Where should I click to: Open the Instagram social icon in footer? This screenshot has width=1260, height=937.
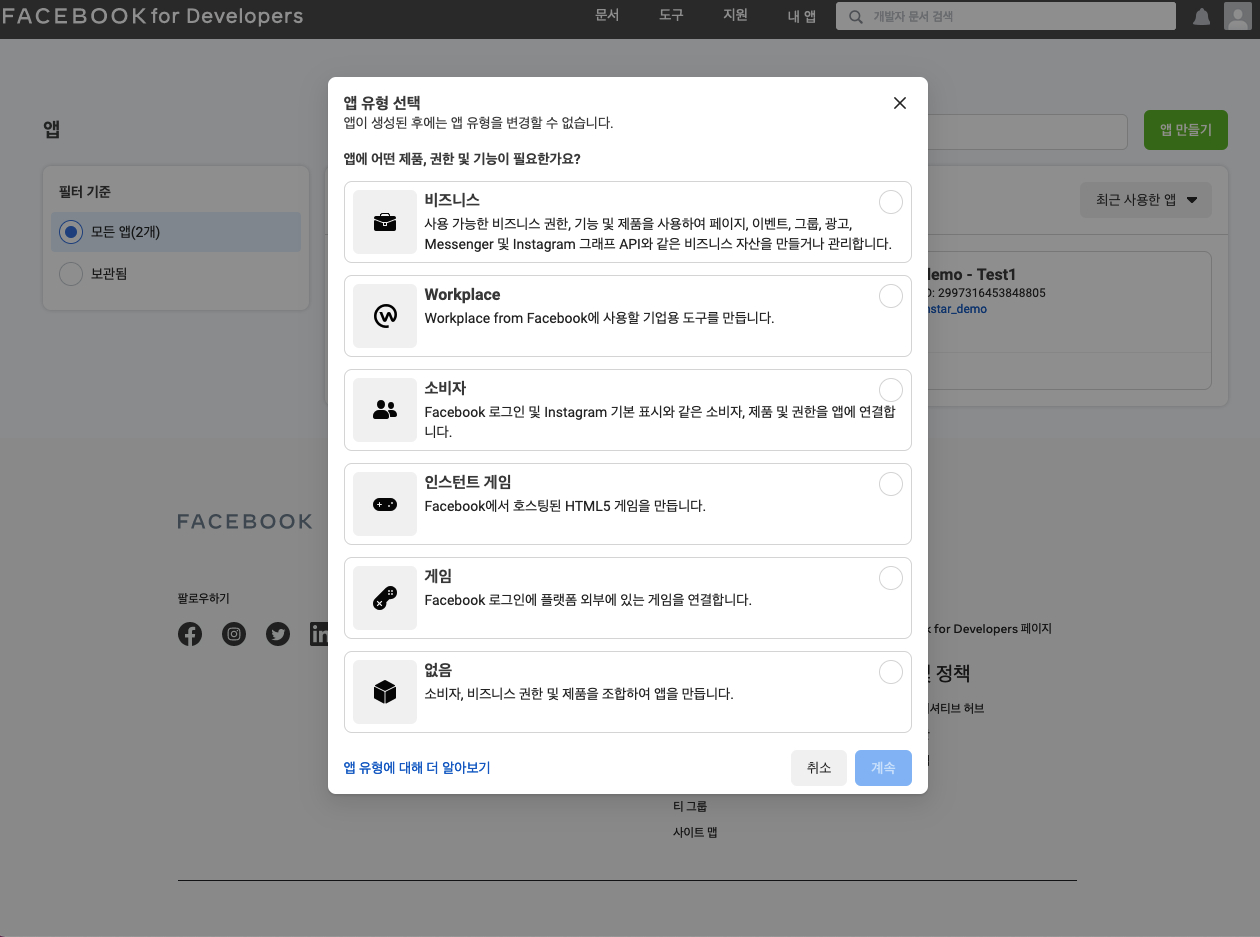pyautogui.click(x=234, y=634)
